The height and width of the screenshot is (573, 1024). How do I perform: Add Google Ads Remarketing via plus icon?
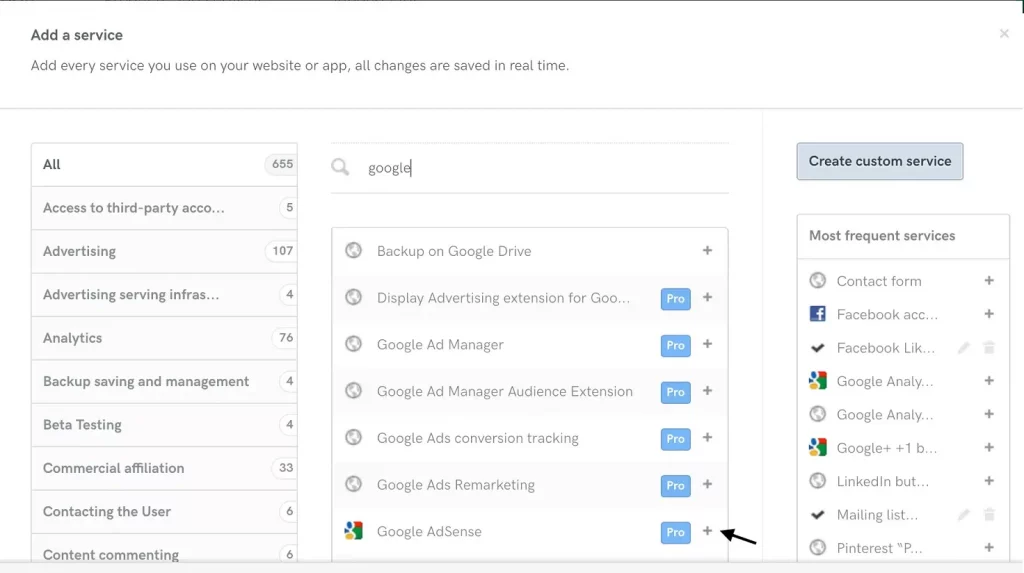coord(707,484)
